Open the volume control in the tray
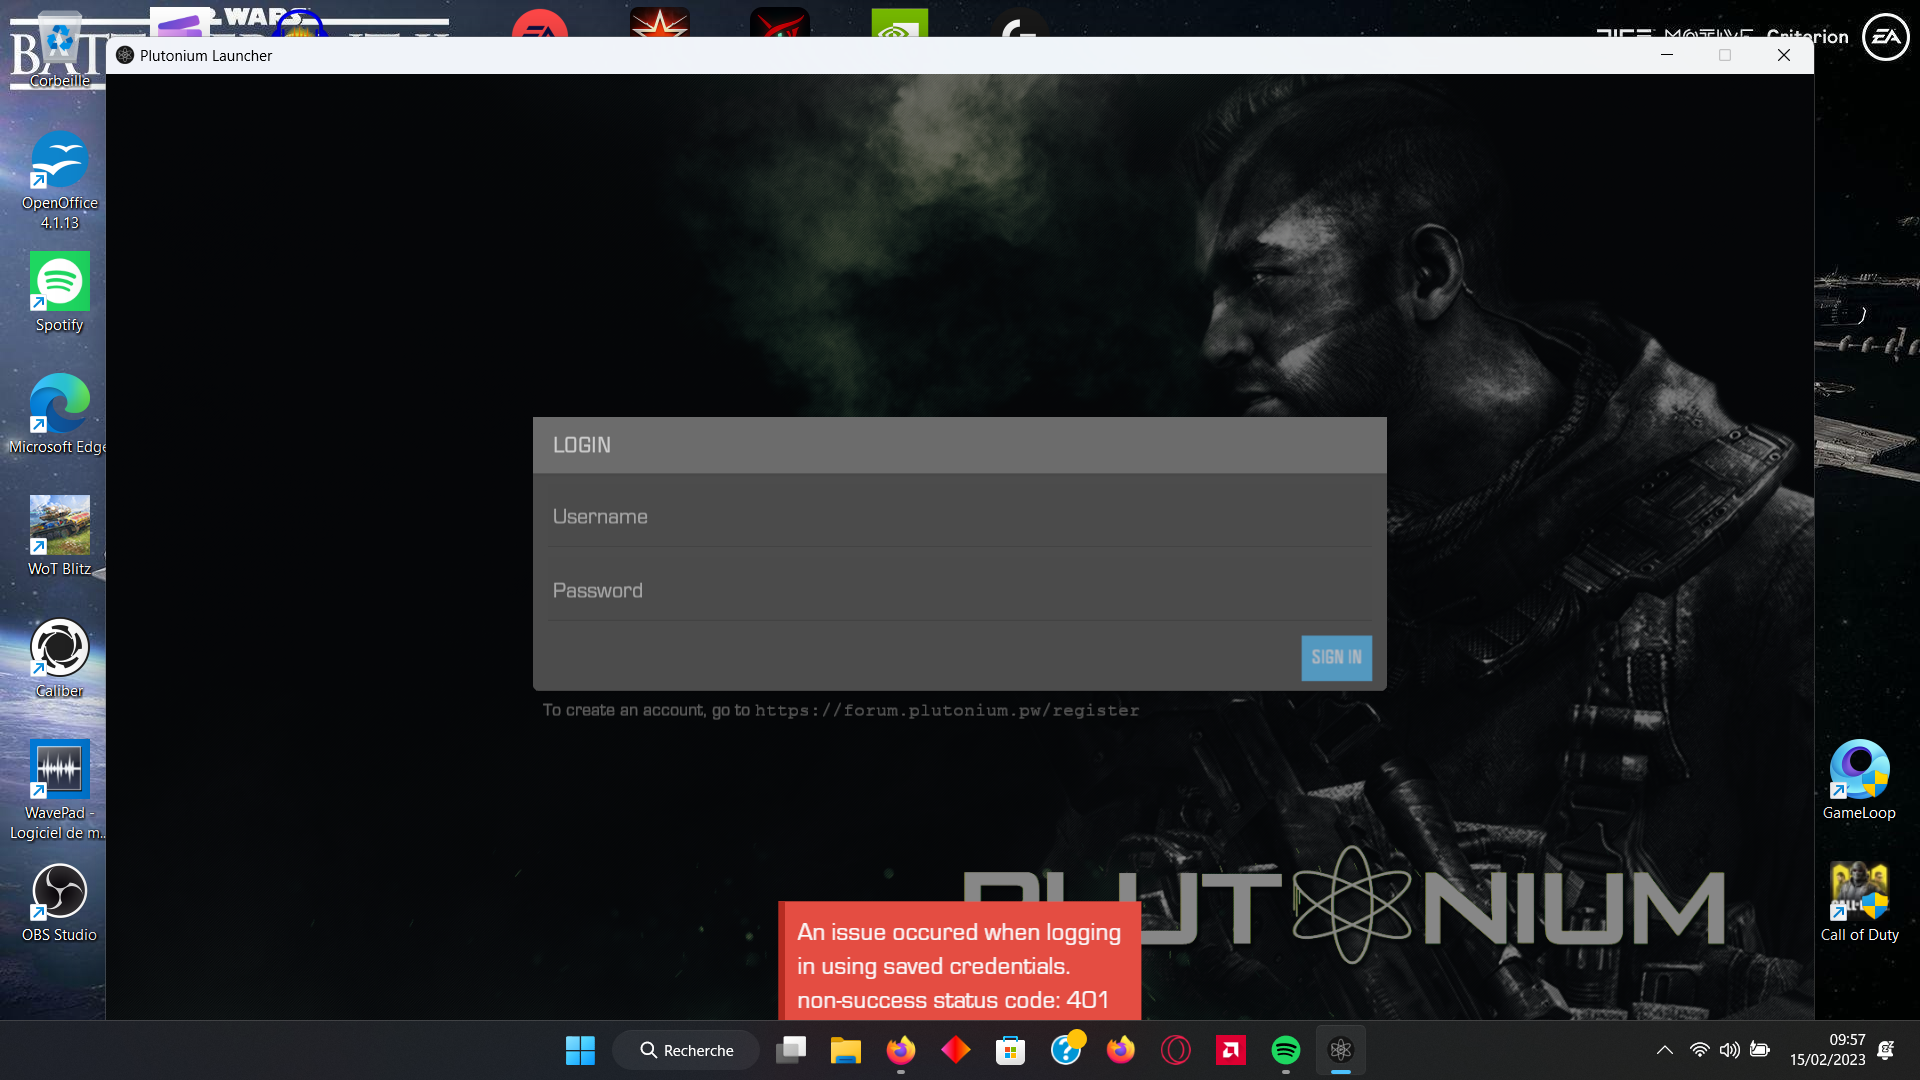Viewport: 1920px width, 1080px height. [x=1730, y=1050]
